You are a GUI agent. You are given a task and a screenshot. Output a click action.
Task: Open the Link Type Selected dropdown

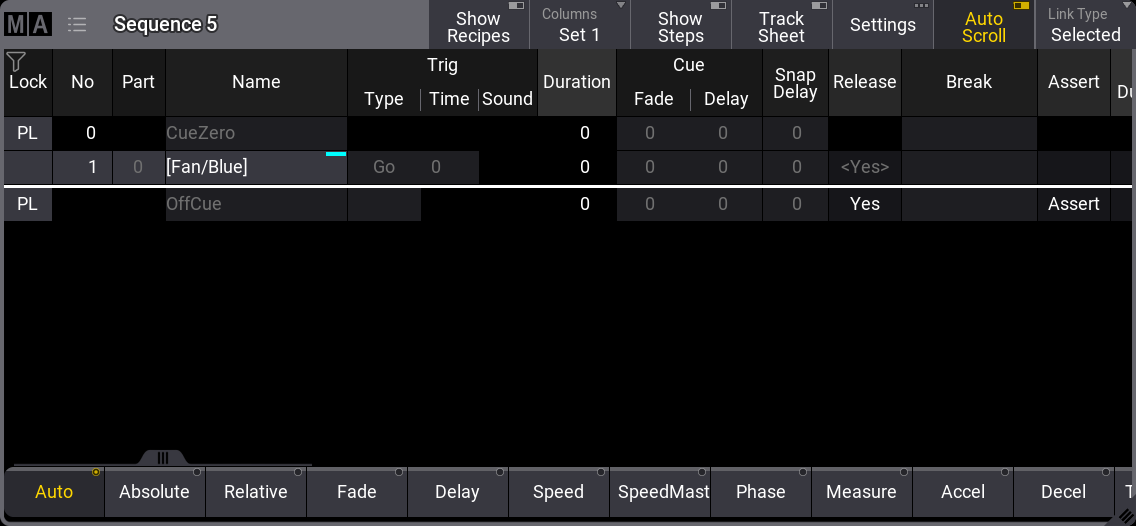[1085, 26]
